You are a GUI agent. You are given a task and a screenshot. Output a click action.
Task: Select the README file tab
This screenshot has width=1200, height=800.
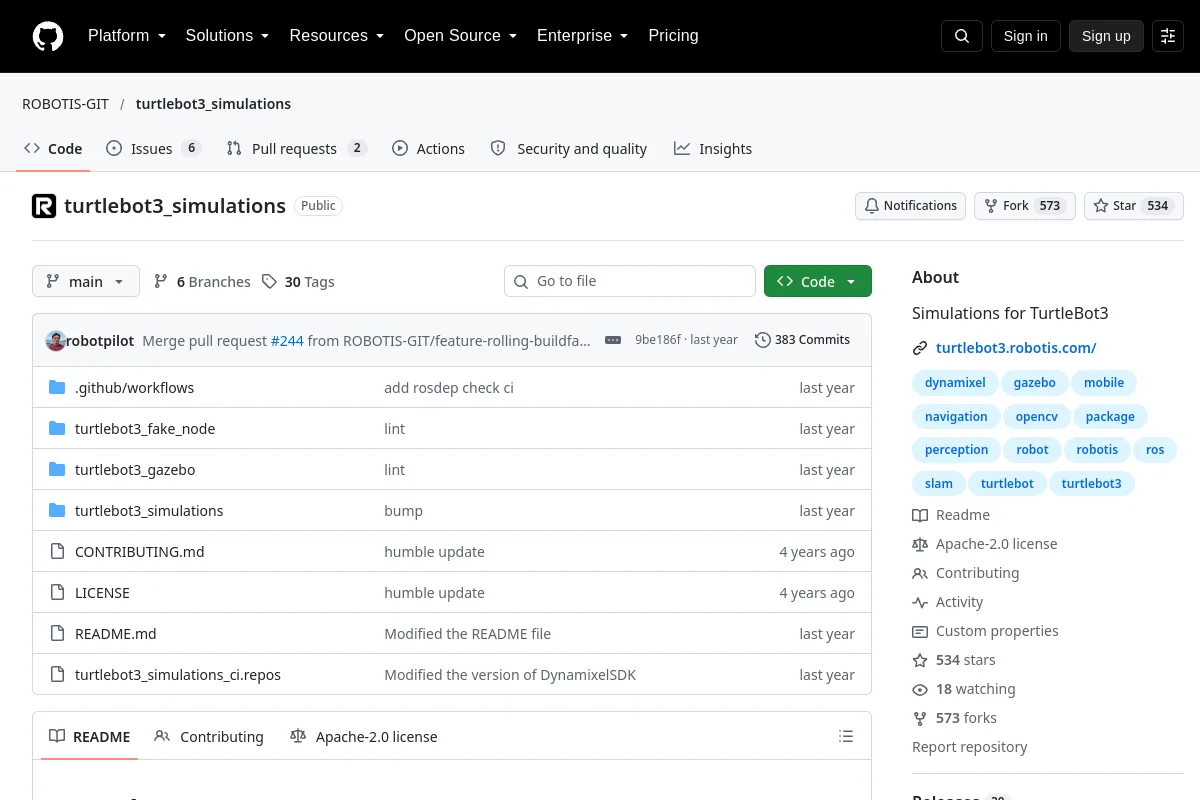click(90, 737)
